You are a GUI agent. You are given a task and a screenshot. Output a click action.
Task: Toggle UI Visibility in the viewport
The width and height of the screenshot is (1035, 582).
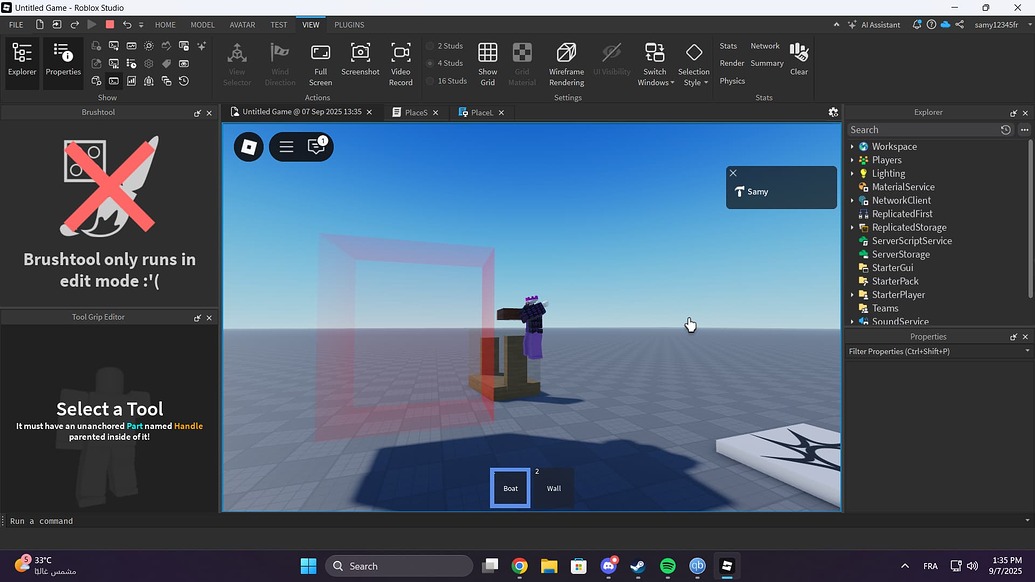tap(612, 60)
